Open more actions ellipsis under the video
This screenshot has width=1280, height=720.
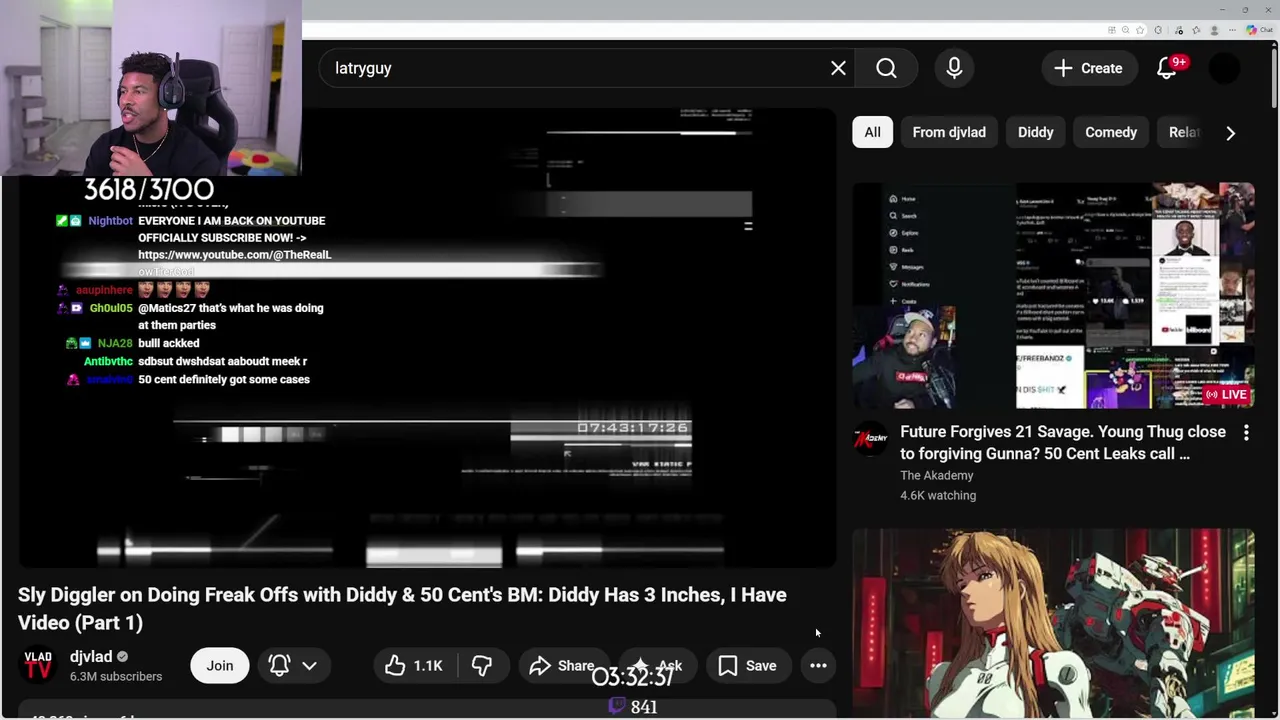pos(818,665)
